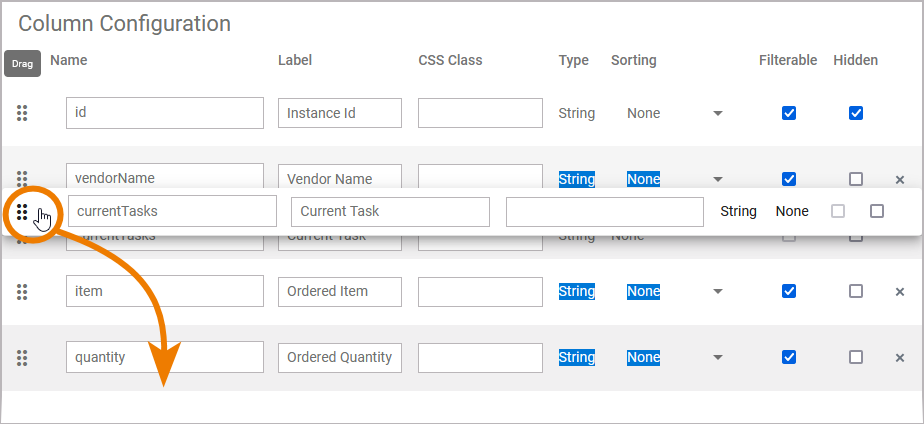Click the Label field containing Instance Id
Image resolution: width=924 pixels, height=424 pixels.
point(339,113)
